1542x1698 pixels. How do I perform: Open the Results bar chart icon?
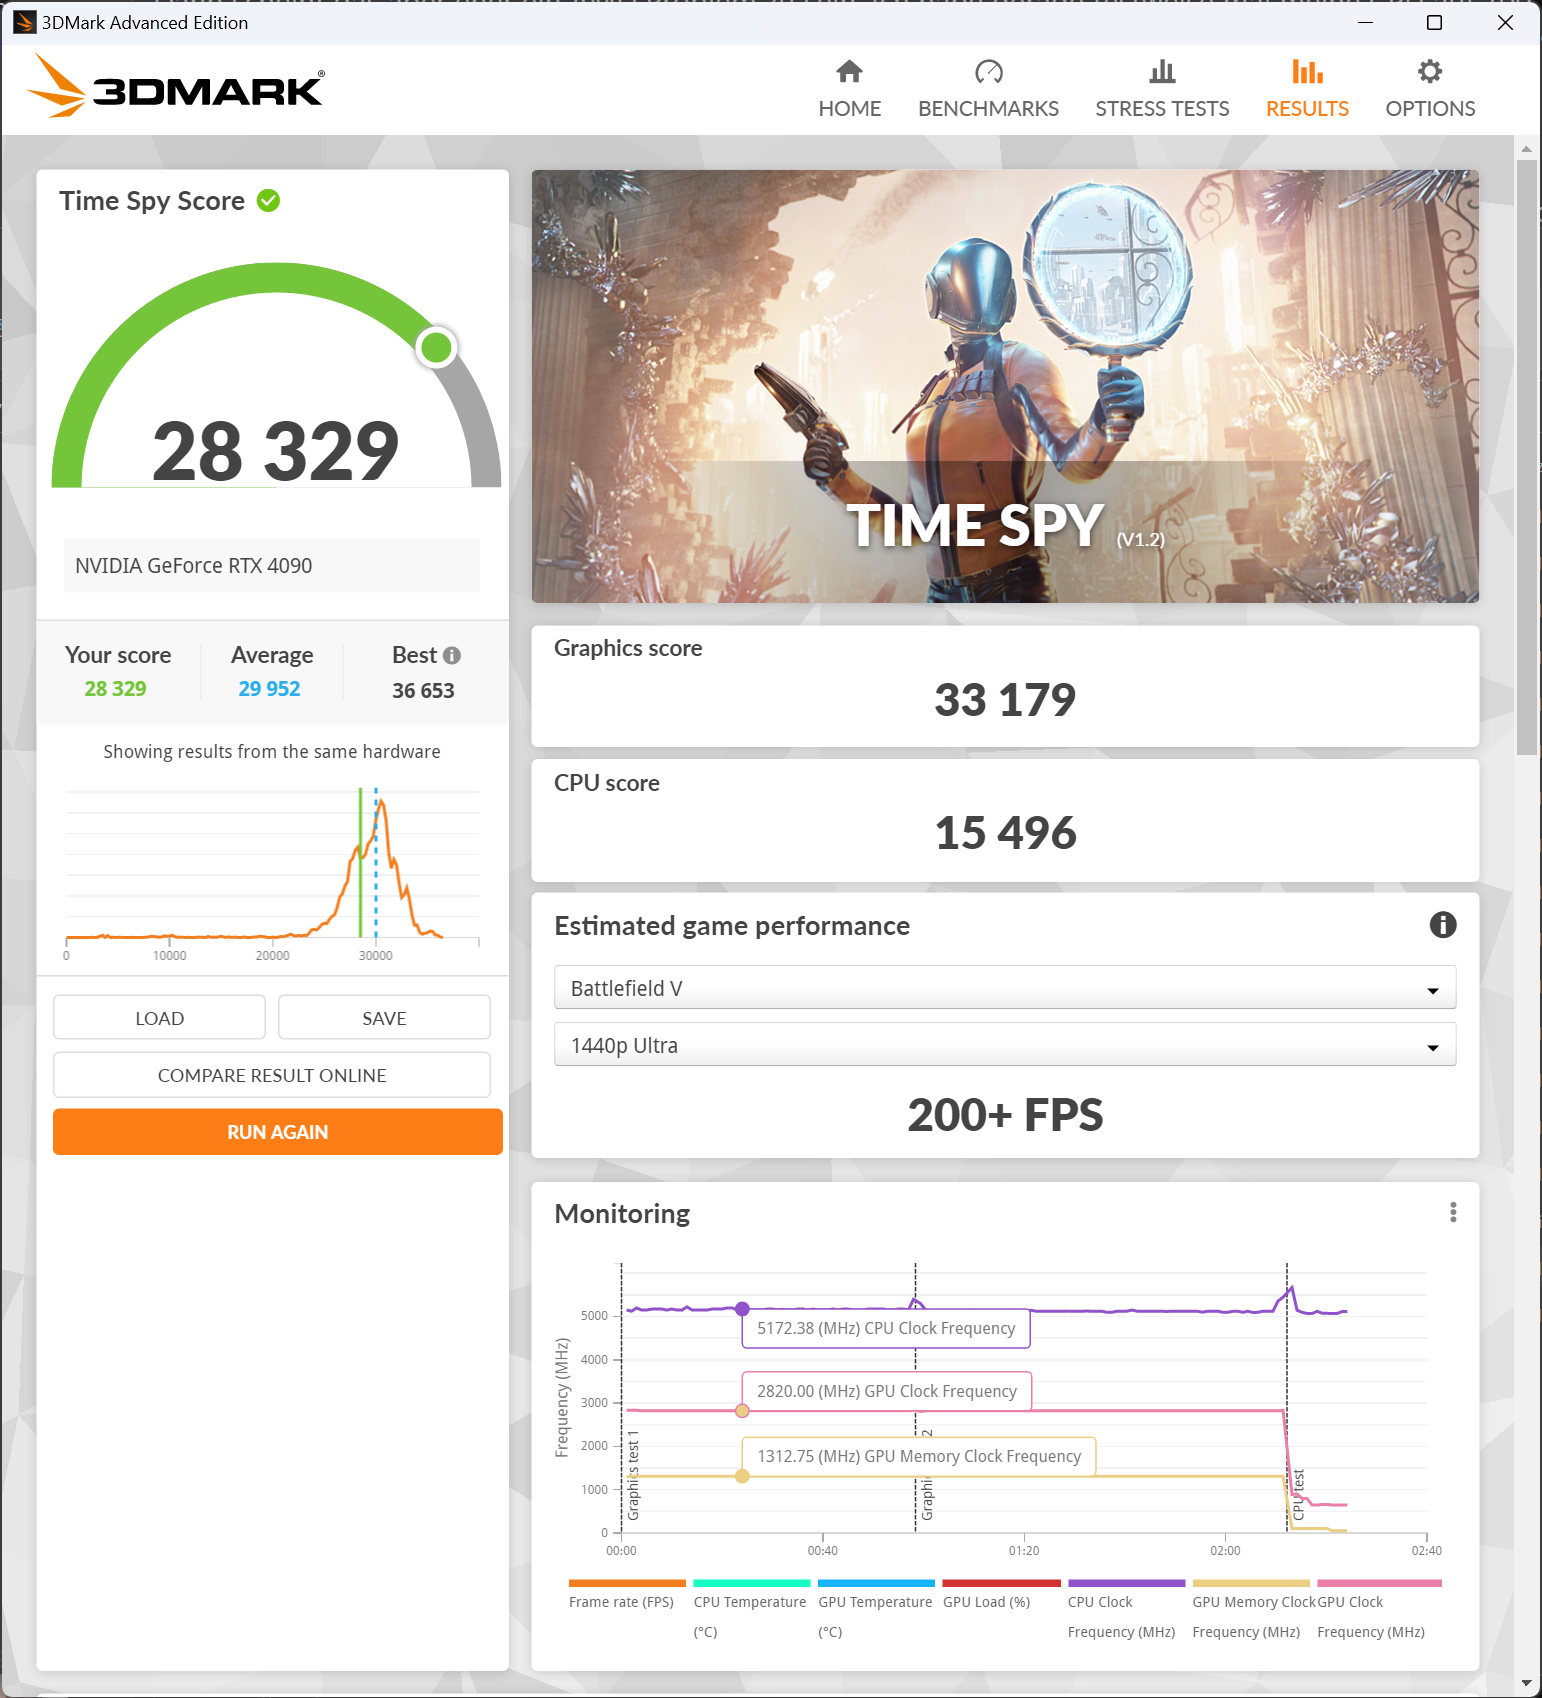(1307, 71)
